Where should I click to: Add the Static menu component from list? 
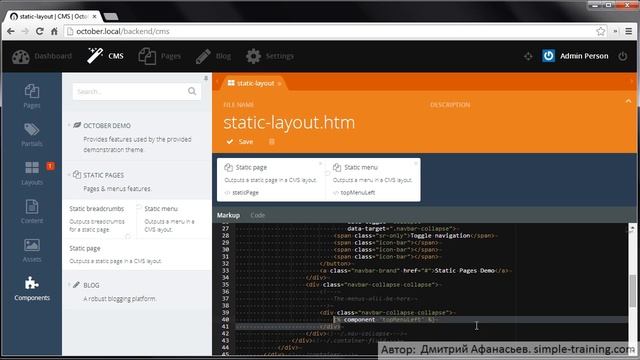[173, 219]
